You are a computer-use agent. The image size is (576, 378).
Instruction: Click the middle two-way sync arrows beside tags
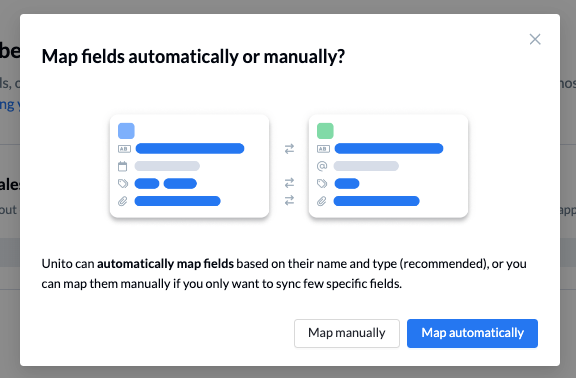tap(289, 183)
